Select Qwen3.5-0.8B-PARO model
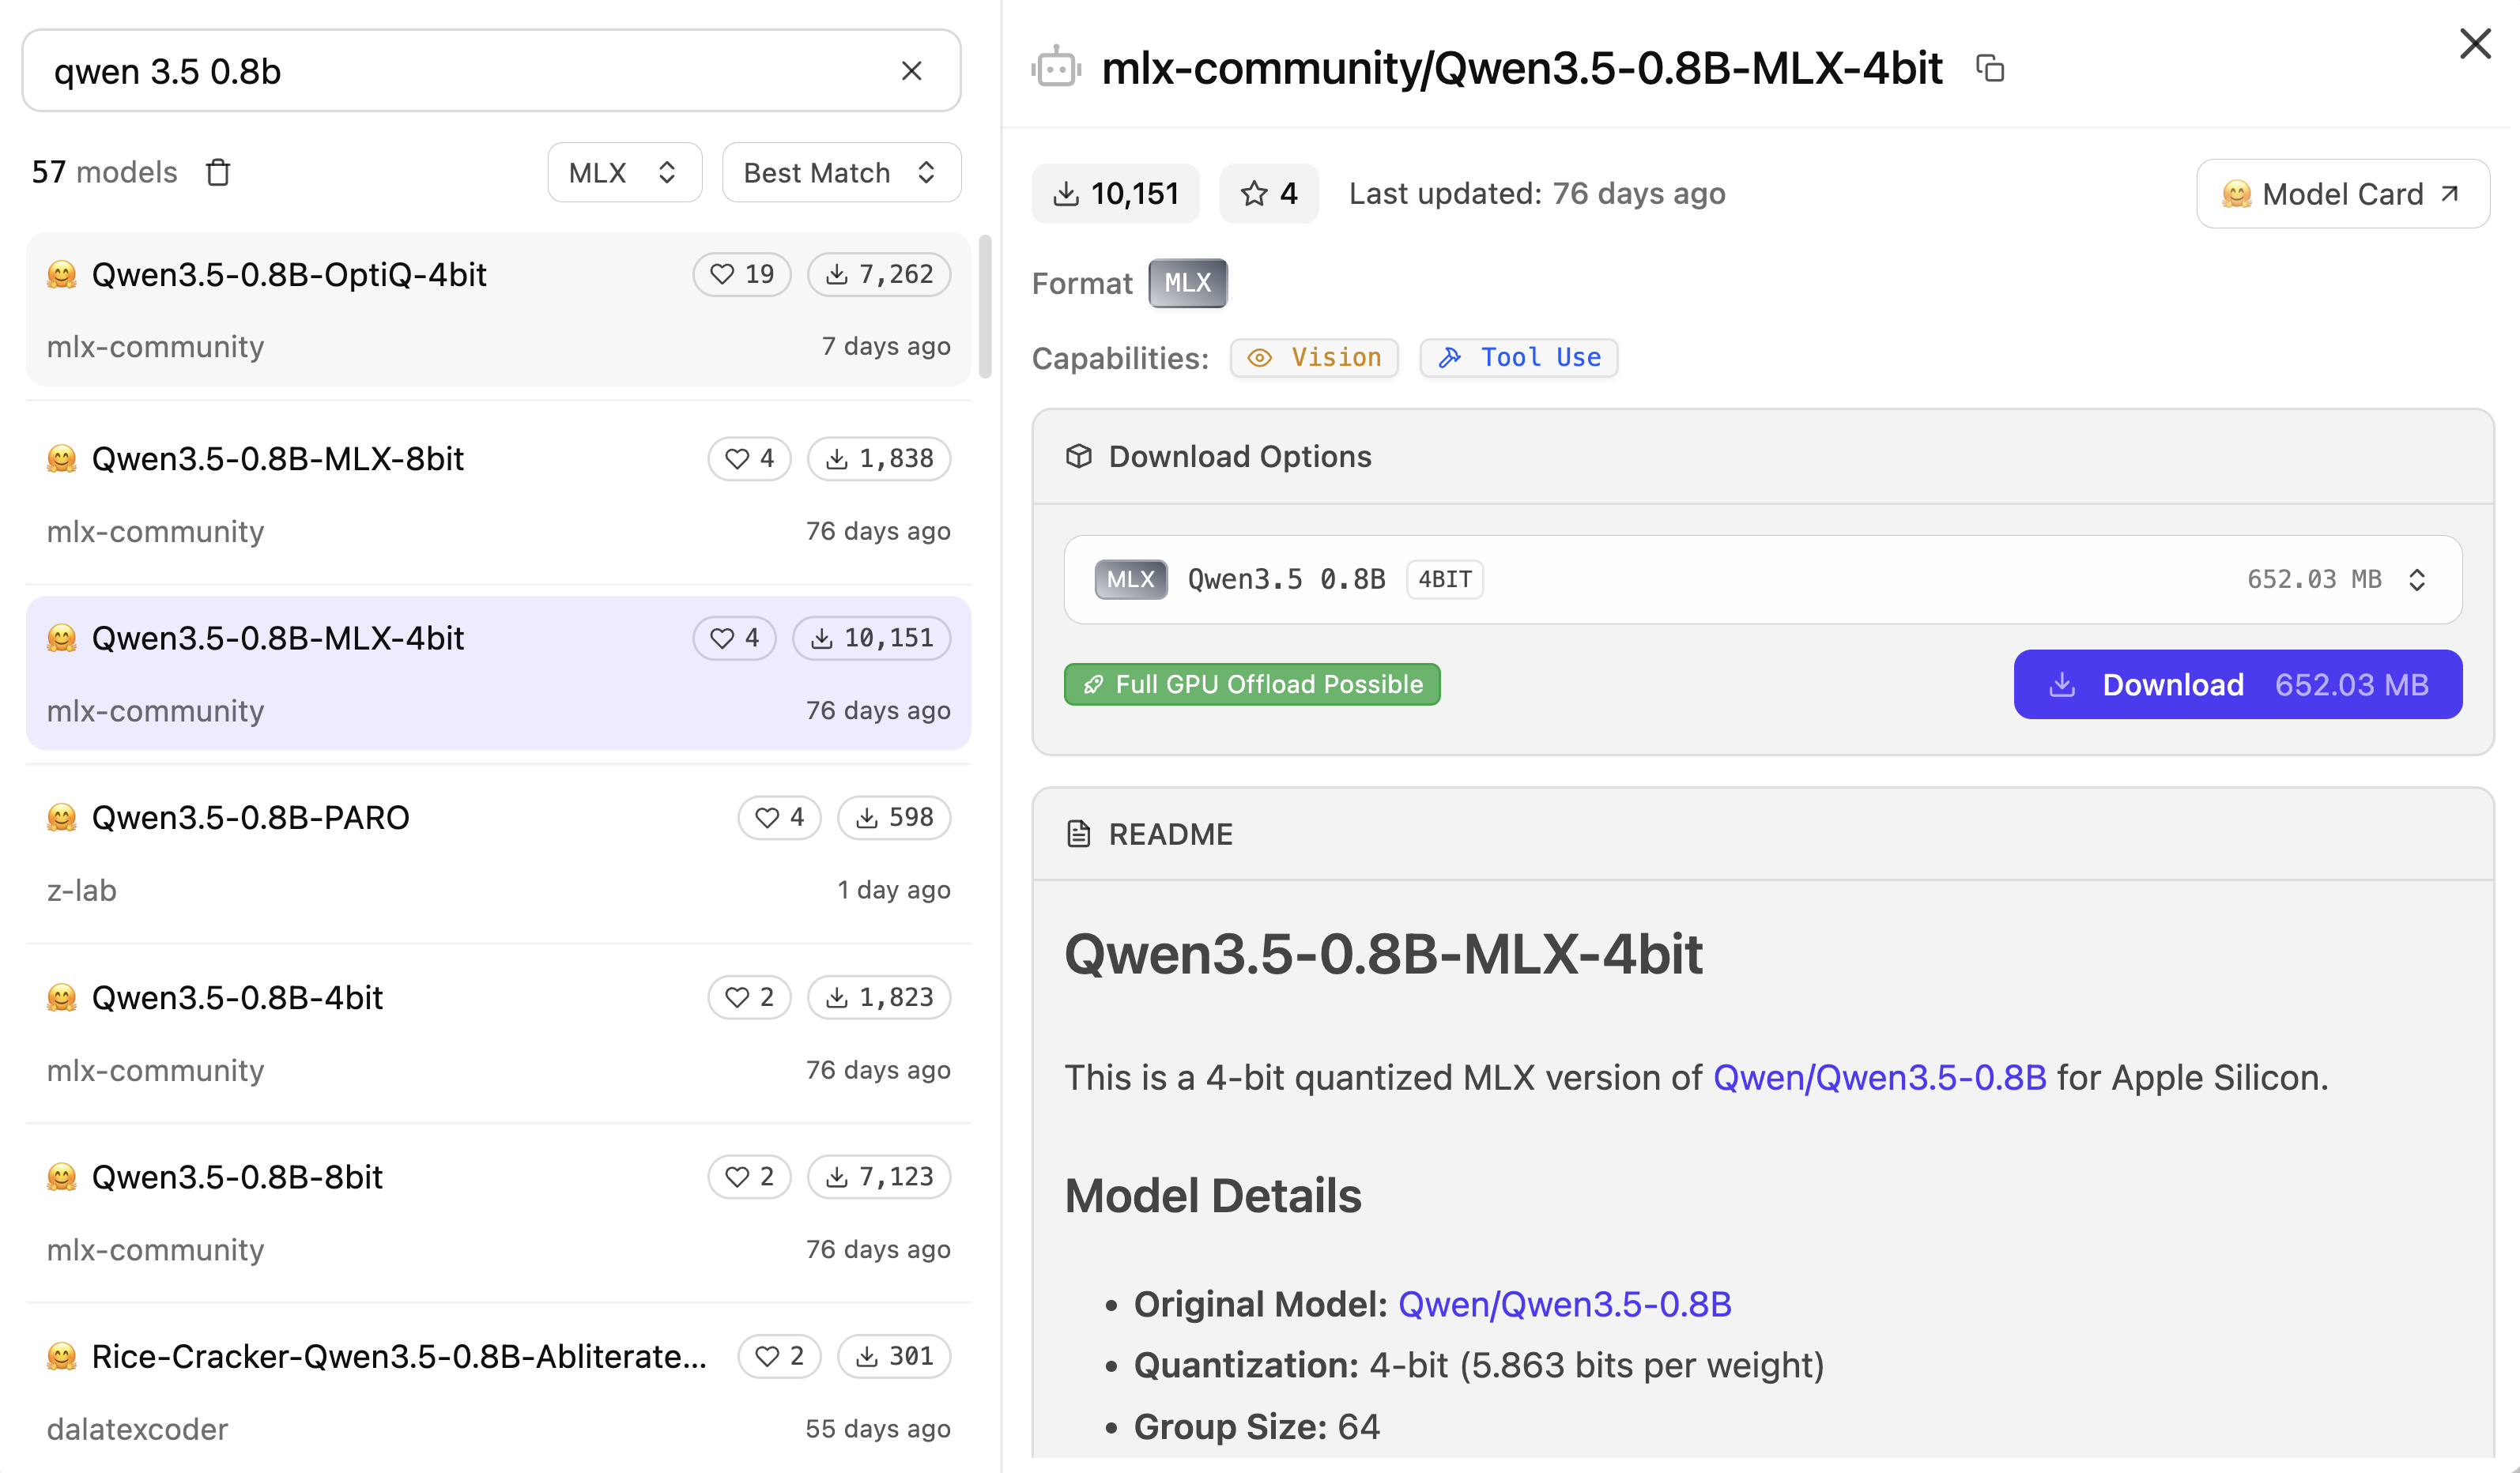This screenshot has width=2520, height=1473. [x=498, y=853]
